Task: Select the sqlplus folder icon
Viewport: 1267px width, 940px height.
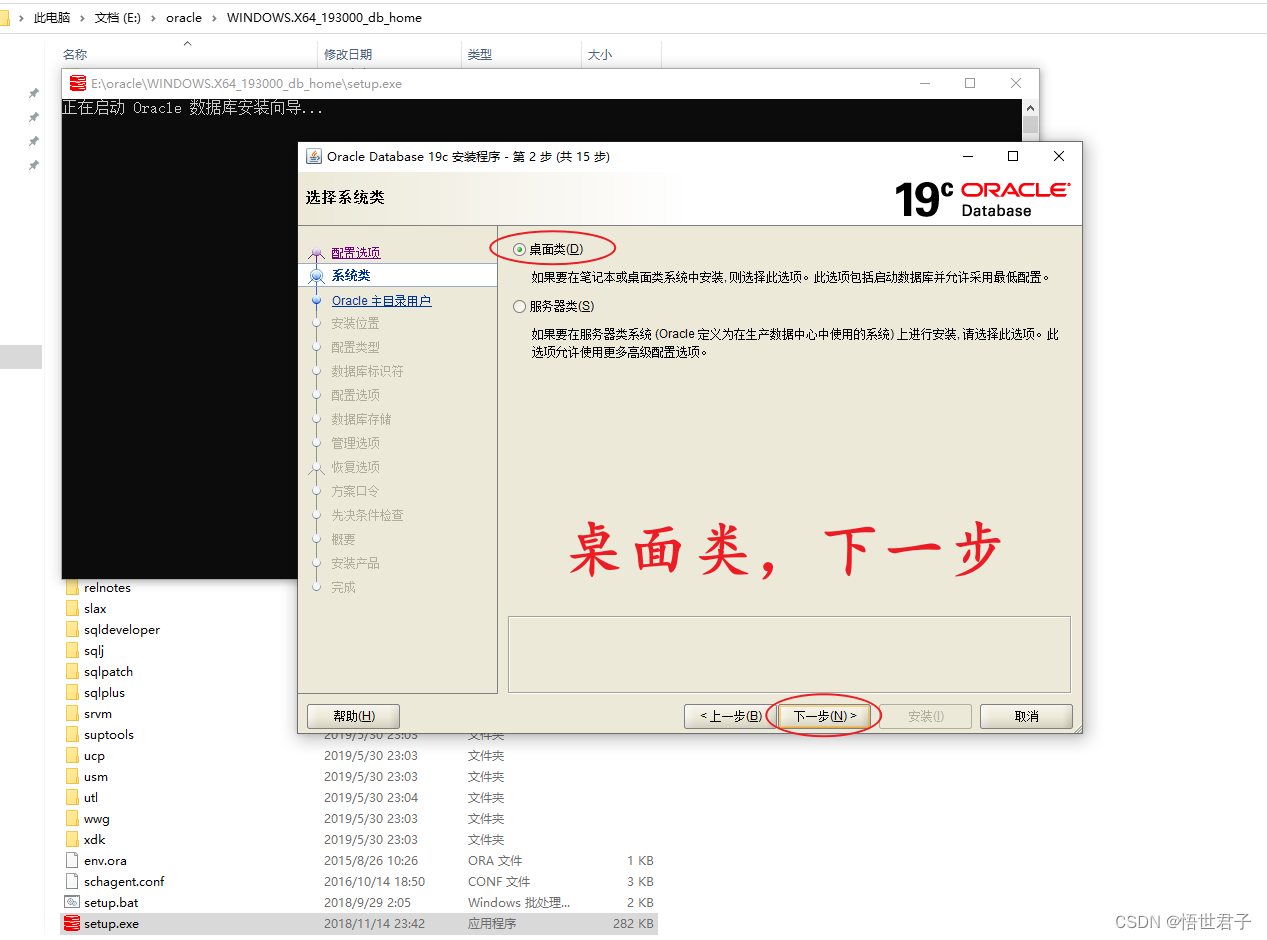Action: tap(71, 692)
